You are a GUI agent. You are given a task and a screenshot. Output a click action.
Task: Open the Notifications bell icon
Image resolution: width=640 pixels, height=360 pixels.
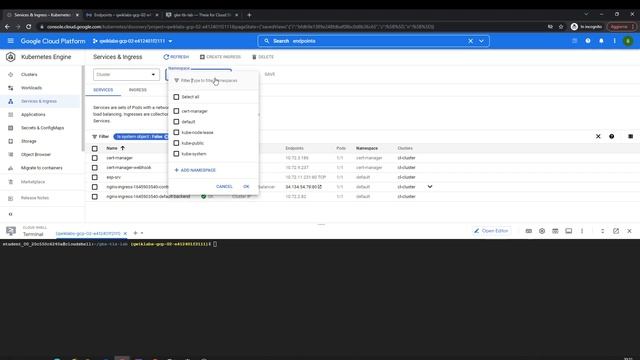tap(601, 41)
